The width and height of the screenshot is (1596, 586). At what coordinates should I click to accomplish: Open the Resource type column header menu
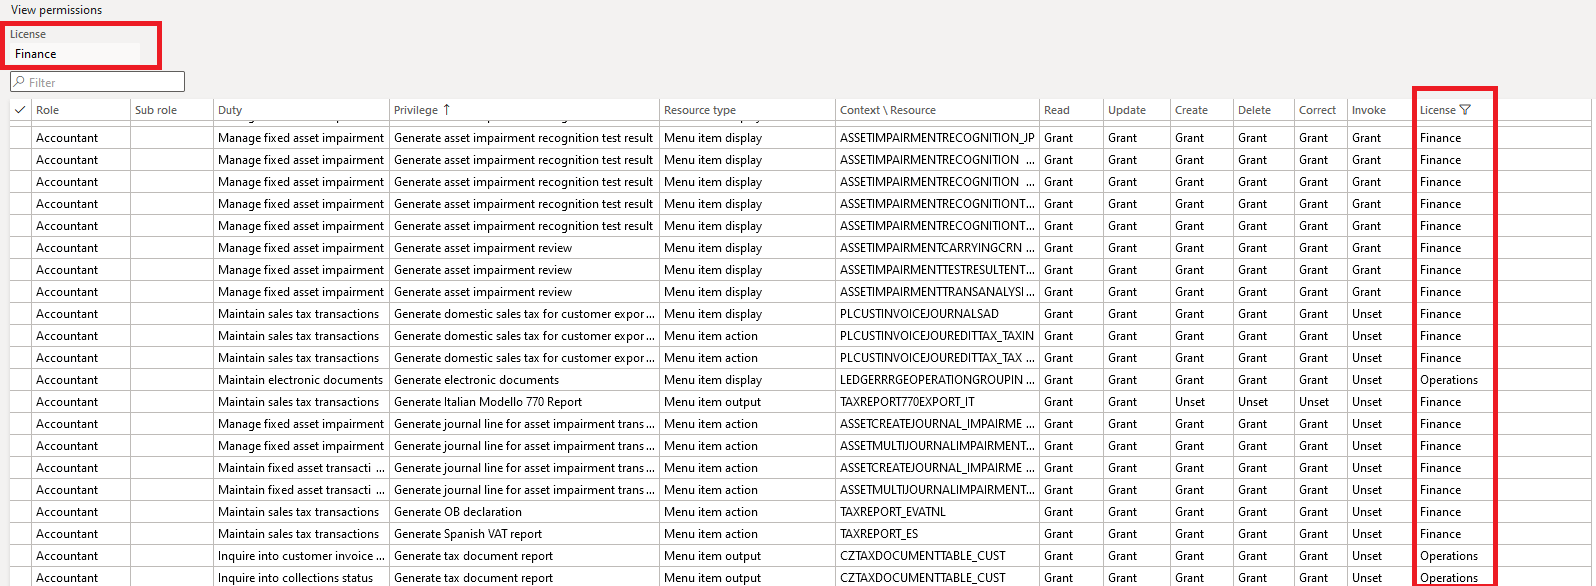pos(747,110)
